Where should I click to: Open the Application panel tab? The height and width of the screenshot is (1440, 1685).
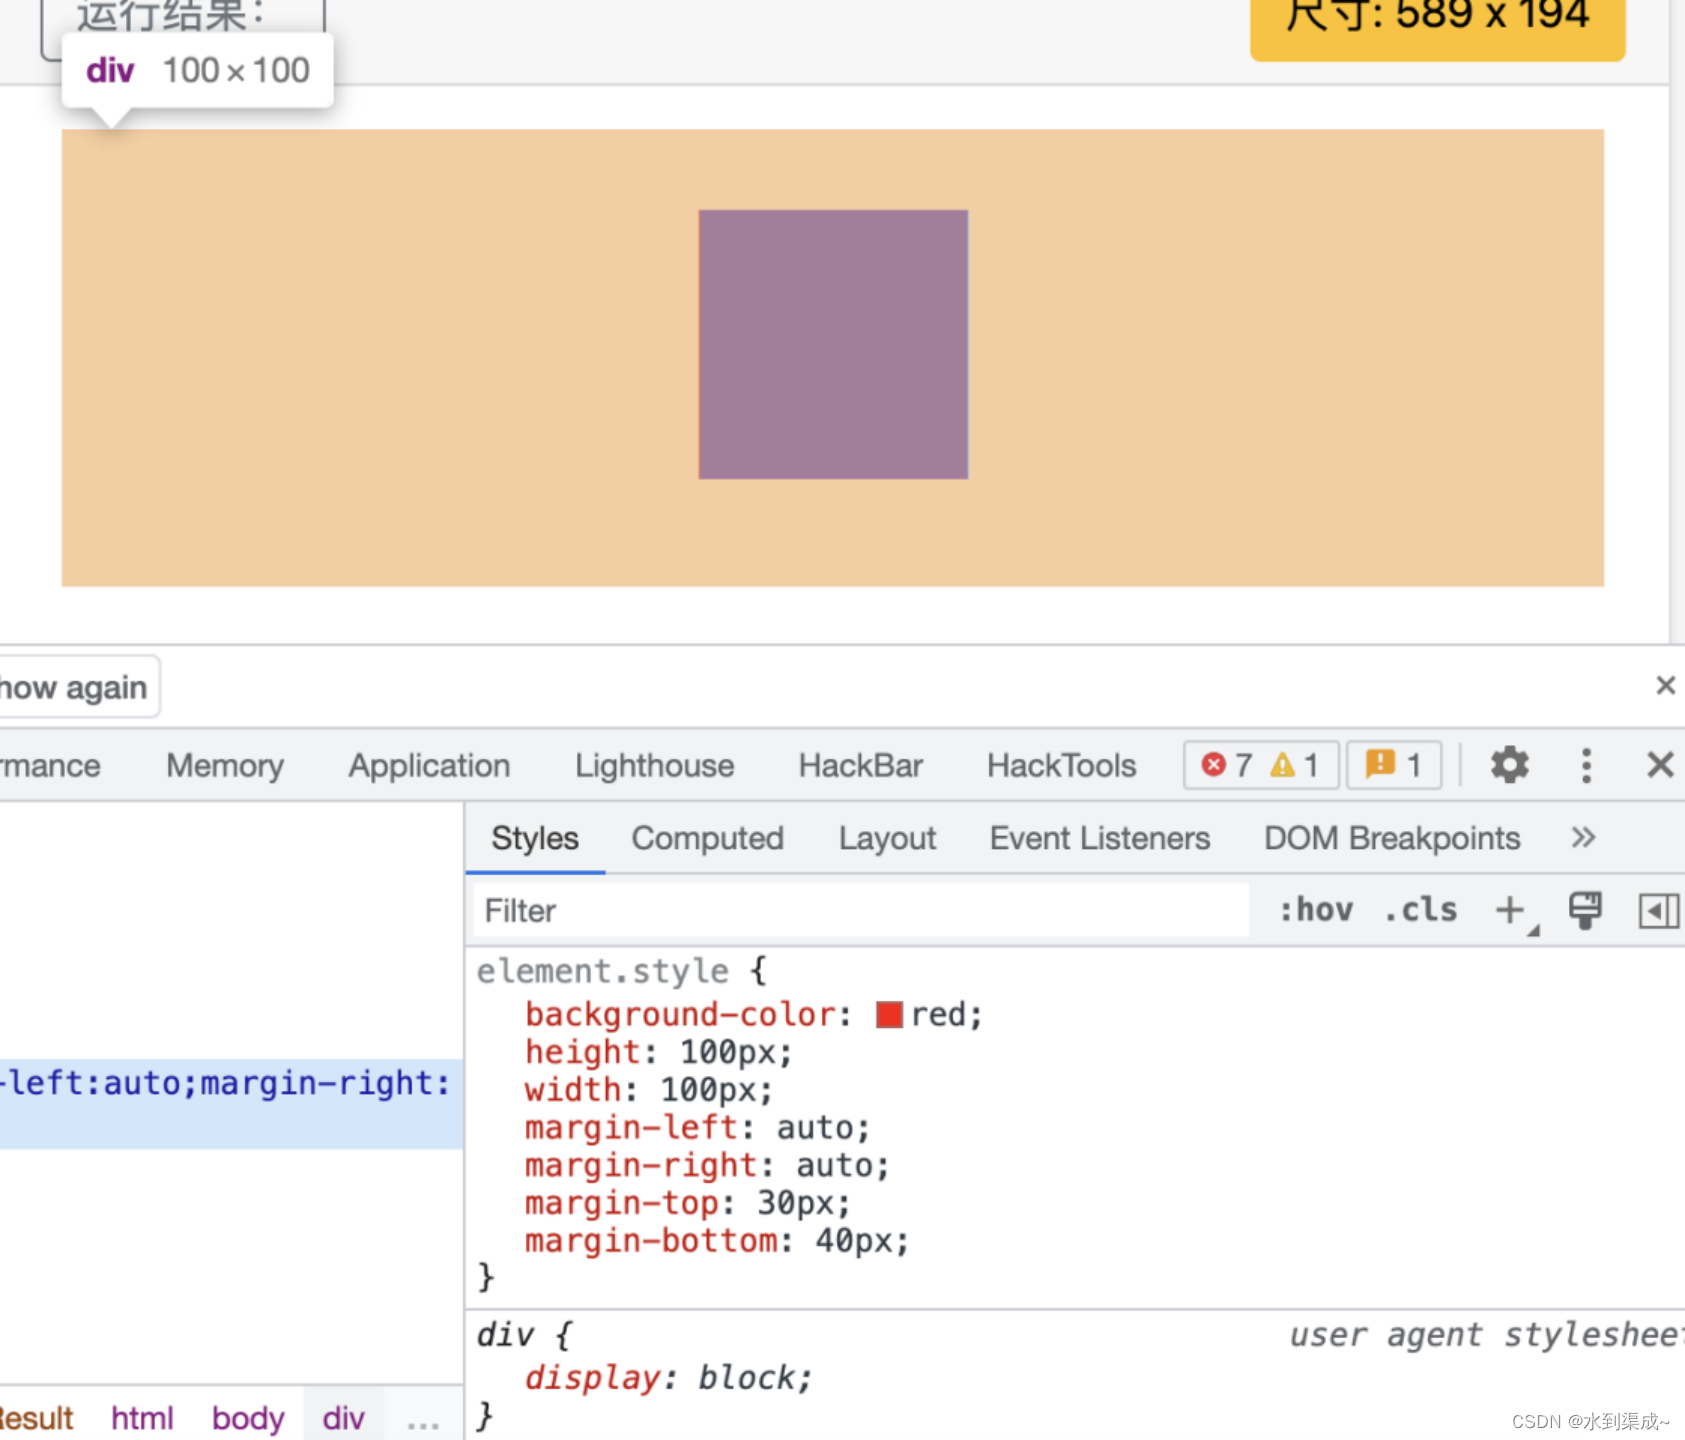[429, 766]
